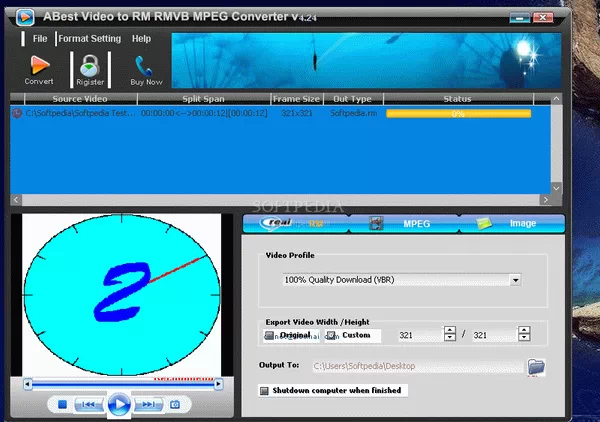Click the seek bar right arrow
The width and height of the screenshot is (600, 422).
click(x=218, y=383)
